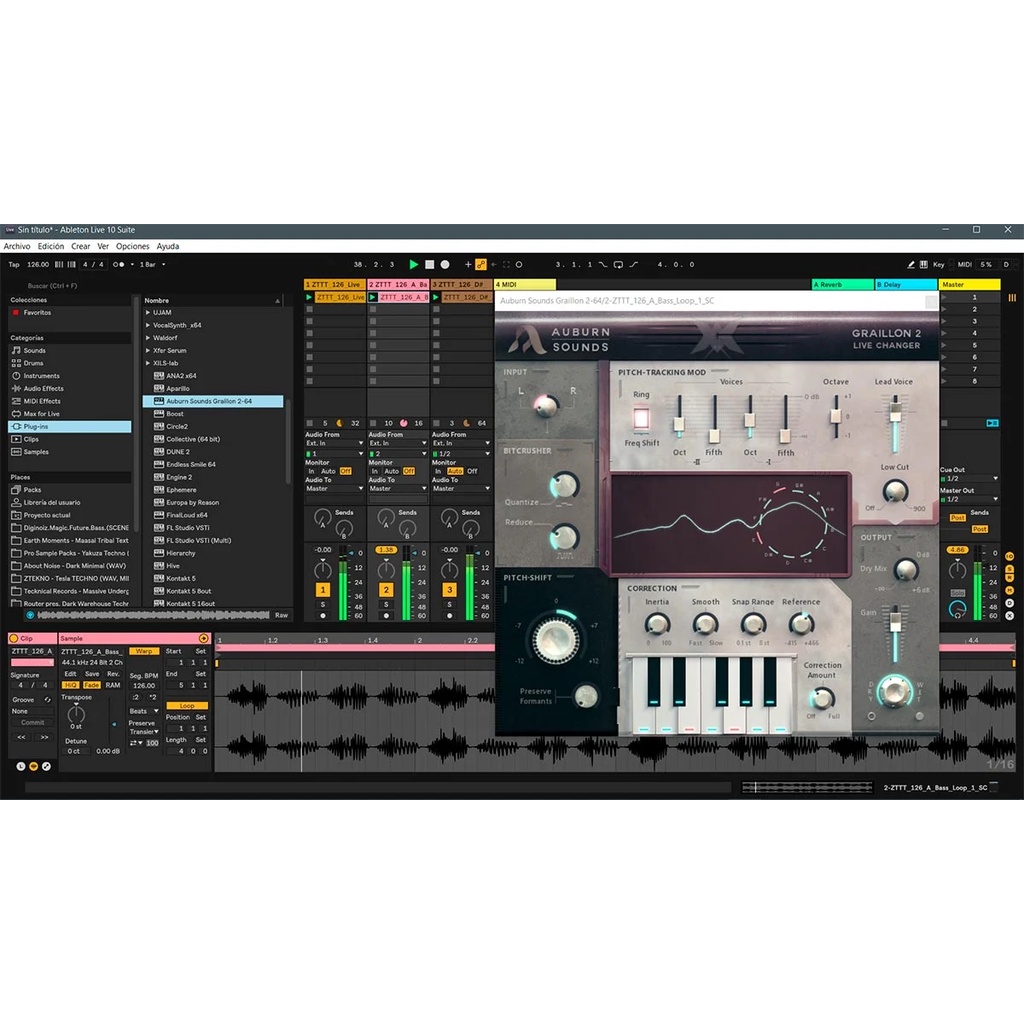Enable Draw mode with the pencil icon

tap(911, 264)
